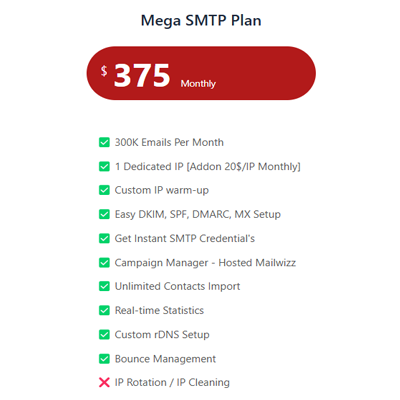Click the check icon next to 1 Dedicated IP

coord(104,166)
